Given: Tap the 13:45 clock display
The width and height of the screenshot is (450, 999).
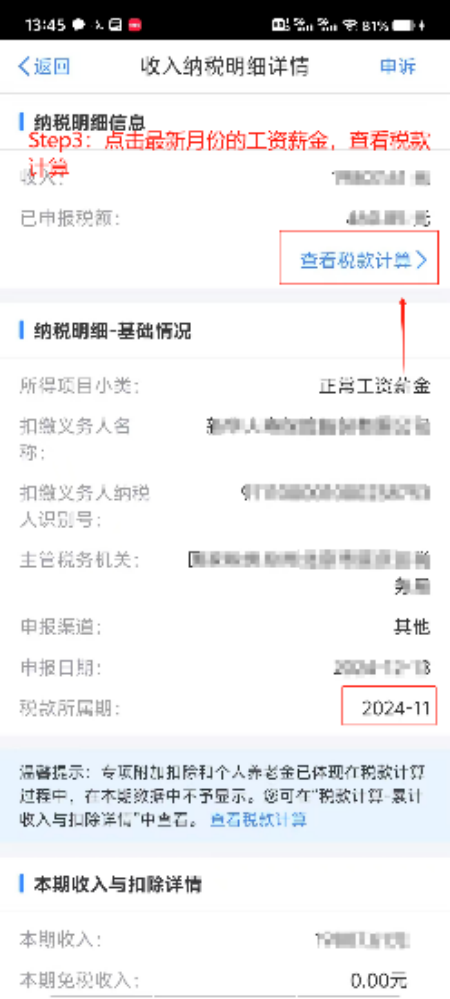Looking at the screenshot, I should pyautogui.click(x=46, y=25).
